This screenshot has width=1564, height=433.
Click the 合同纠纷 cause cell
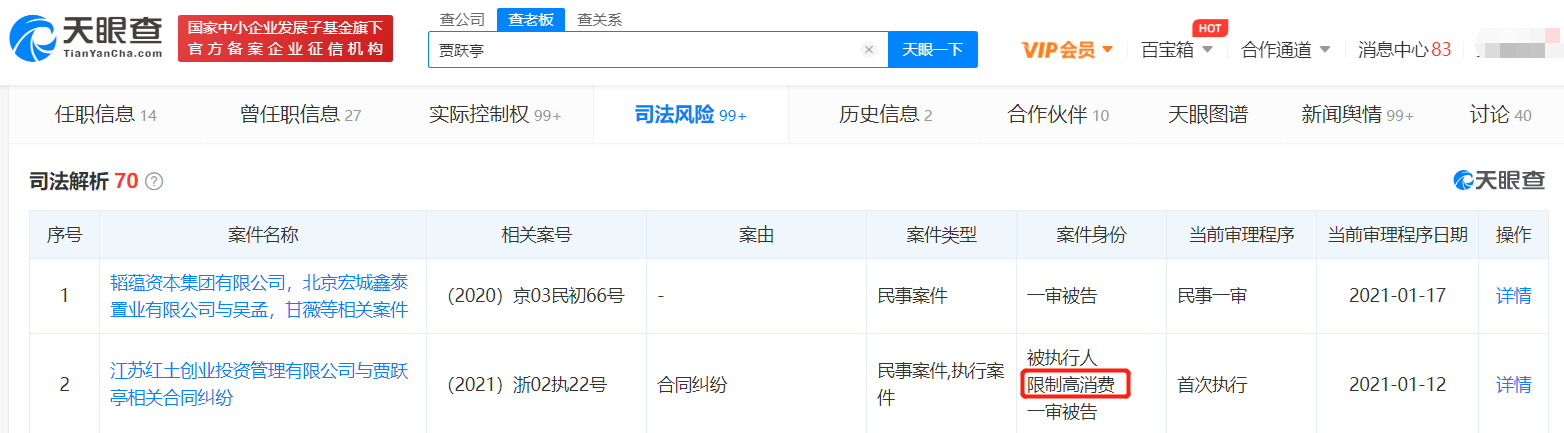693,384
